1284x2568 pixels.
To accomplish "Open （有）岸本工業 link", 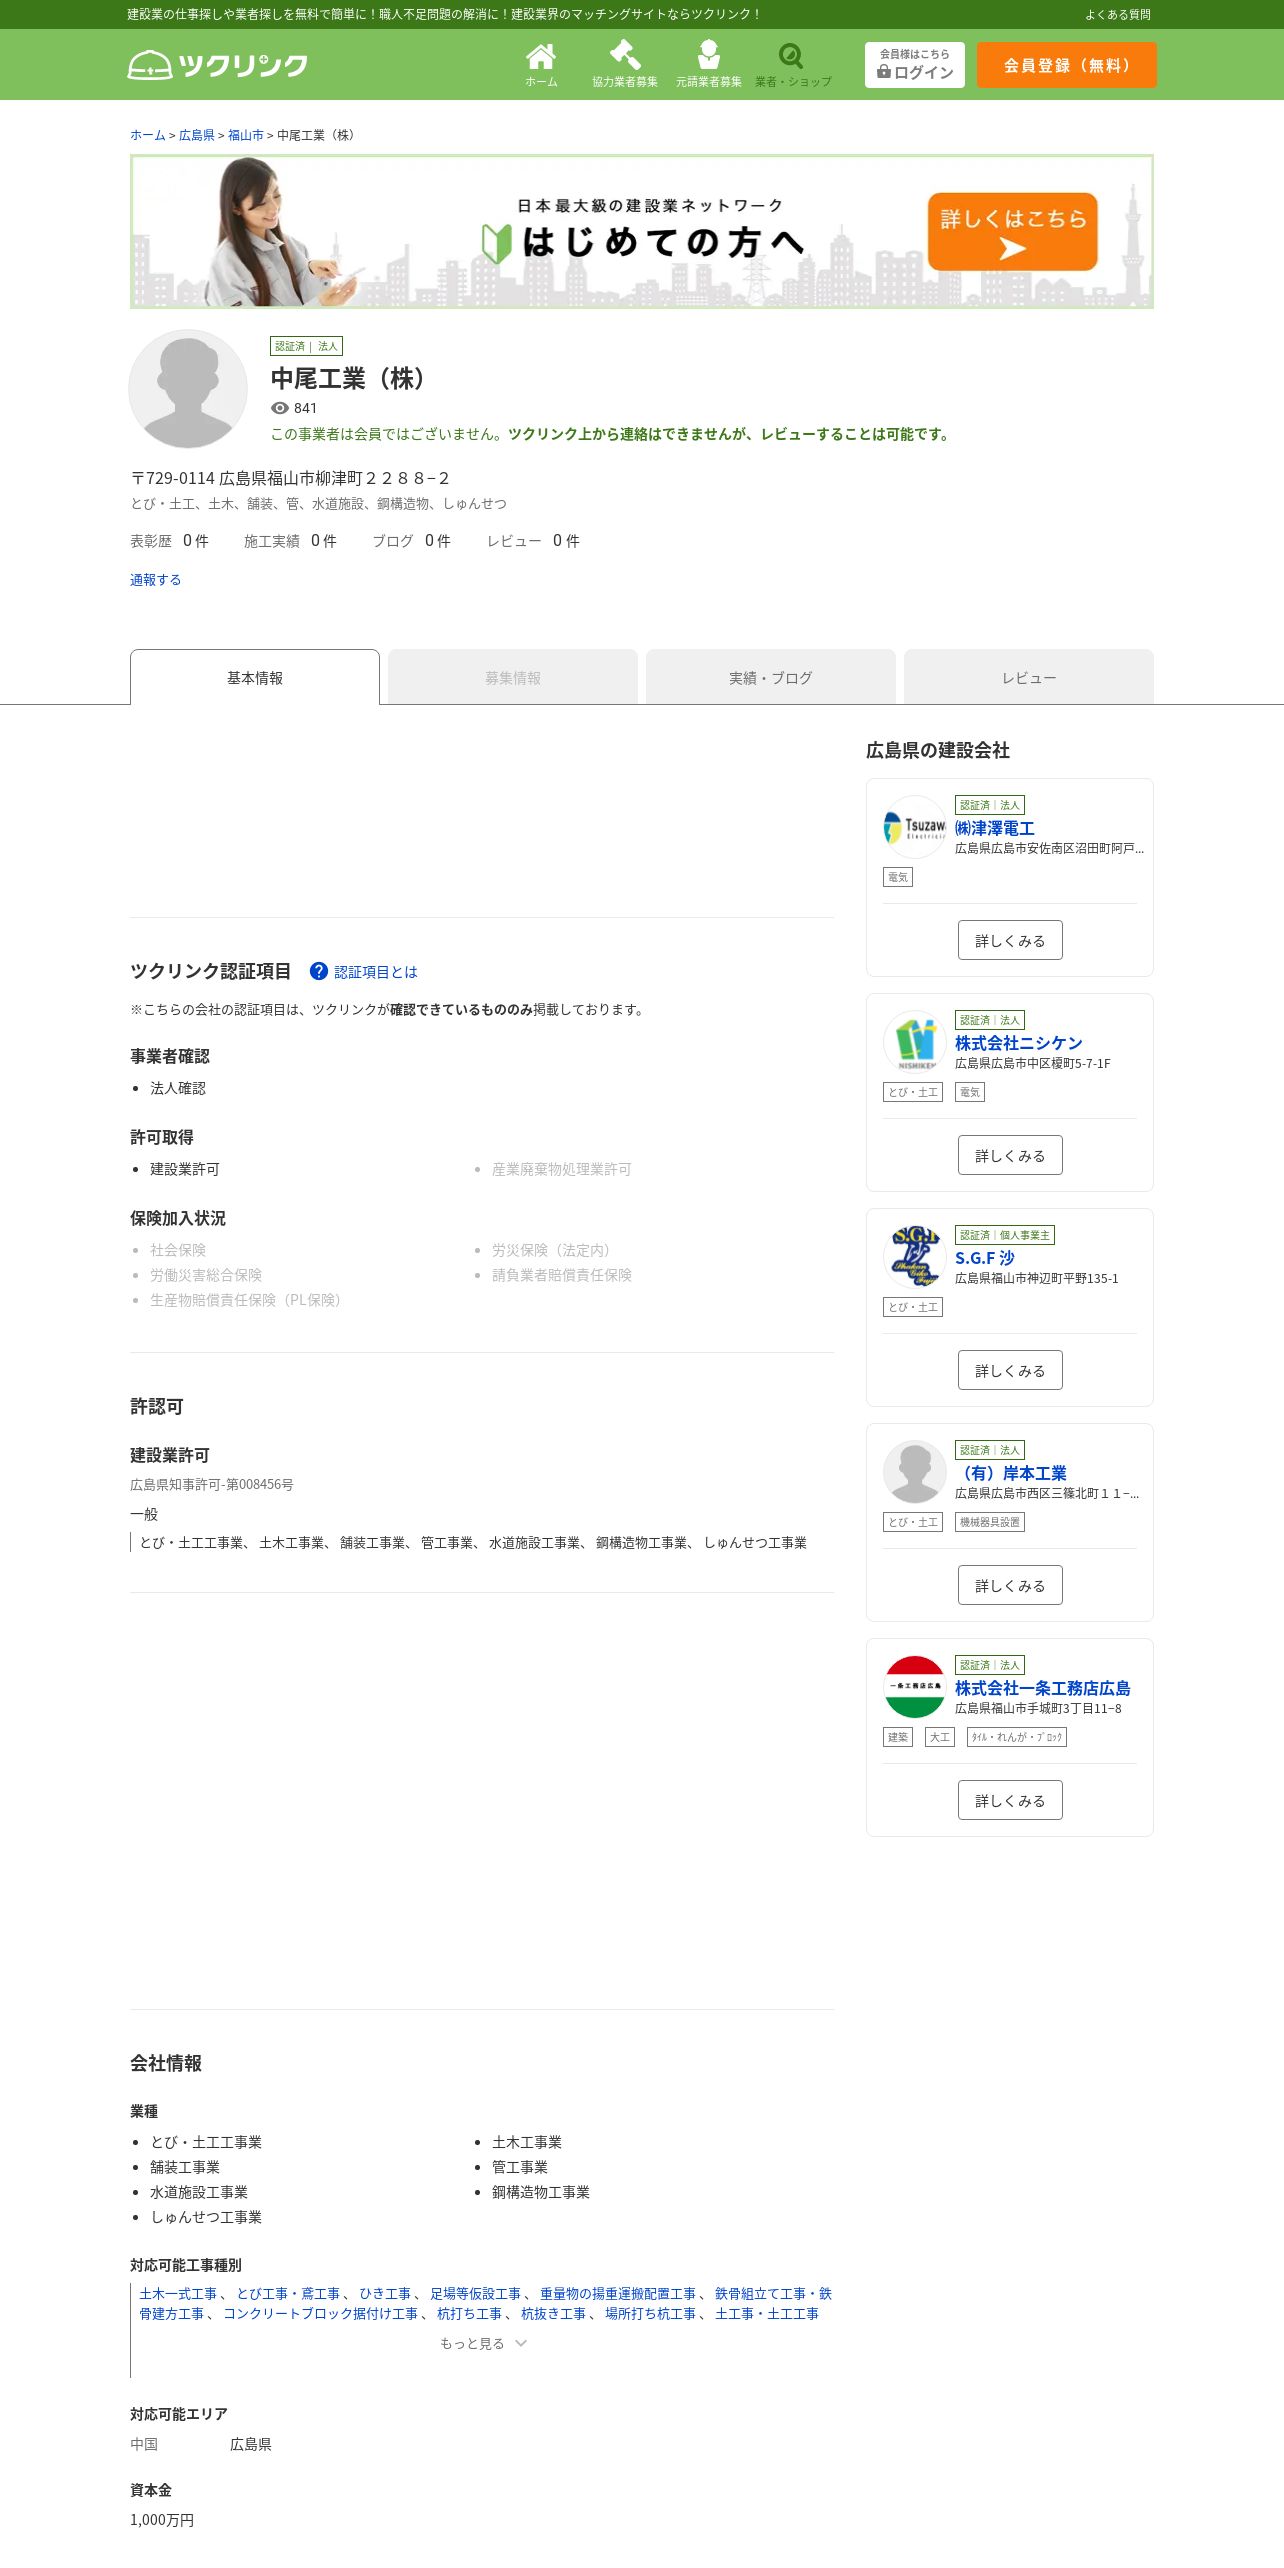I will [x=1011, y=1473].
